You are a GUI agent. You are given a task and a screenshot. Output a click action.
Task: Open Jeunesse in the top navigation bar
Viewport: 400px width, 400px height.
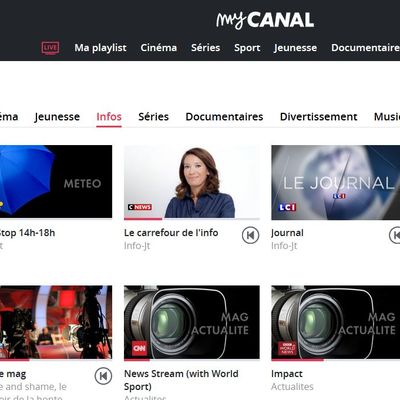coord(295,48)
